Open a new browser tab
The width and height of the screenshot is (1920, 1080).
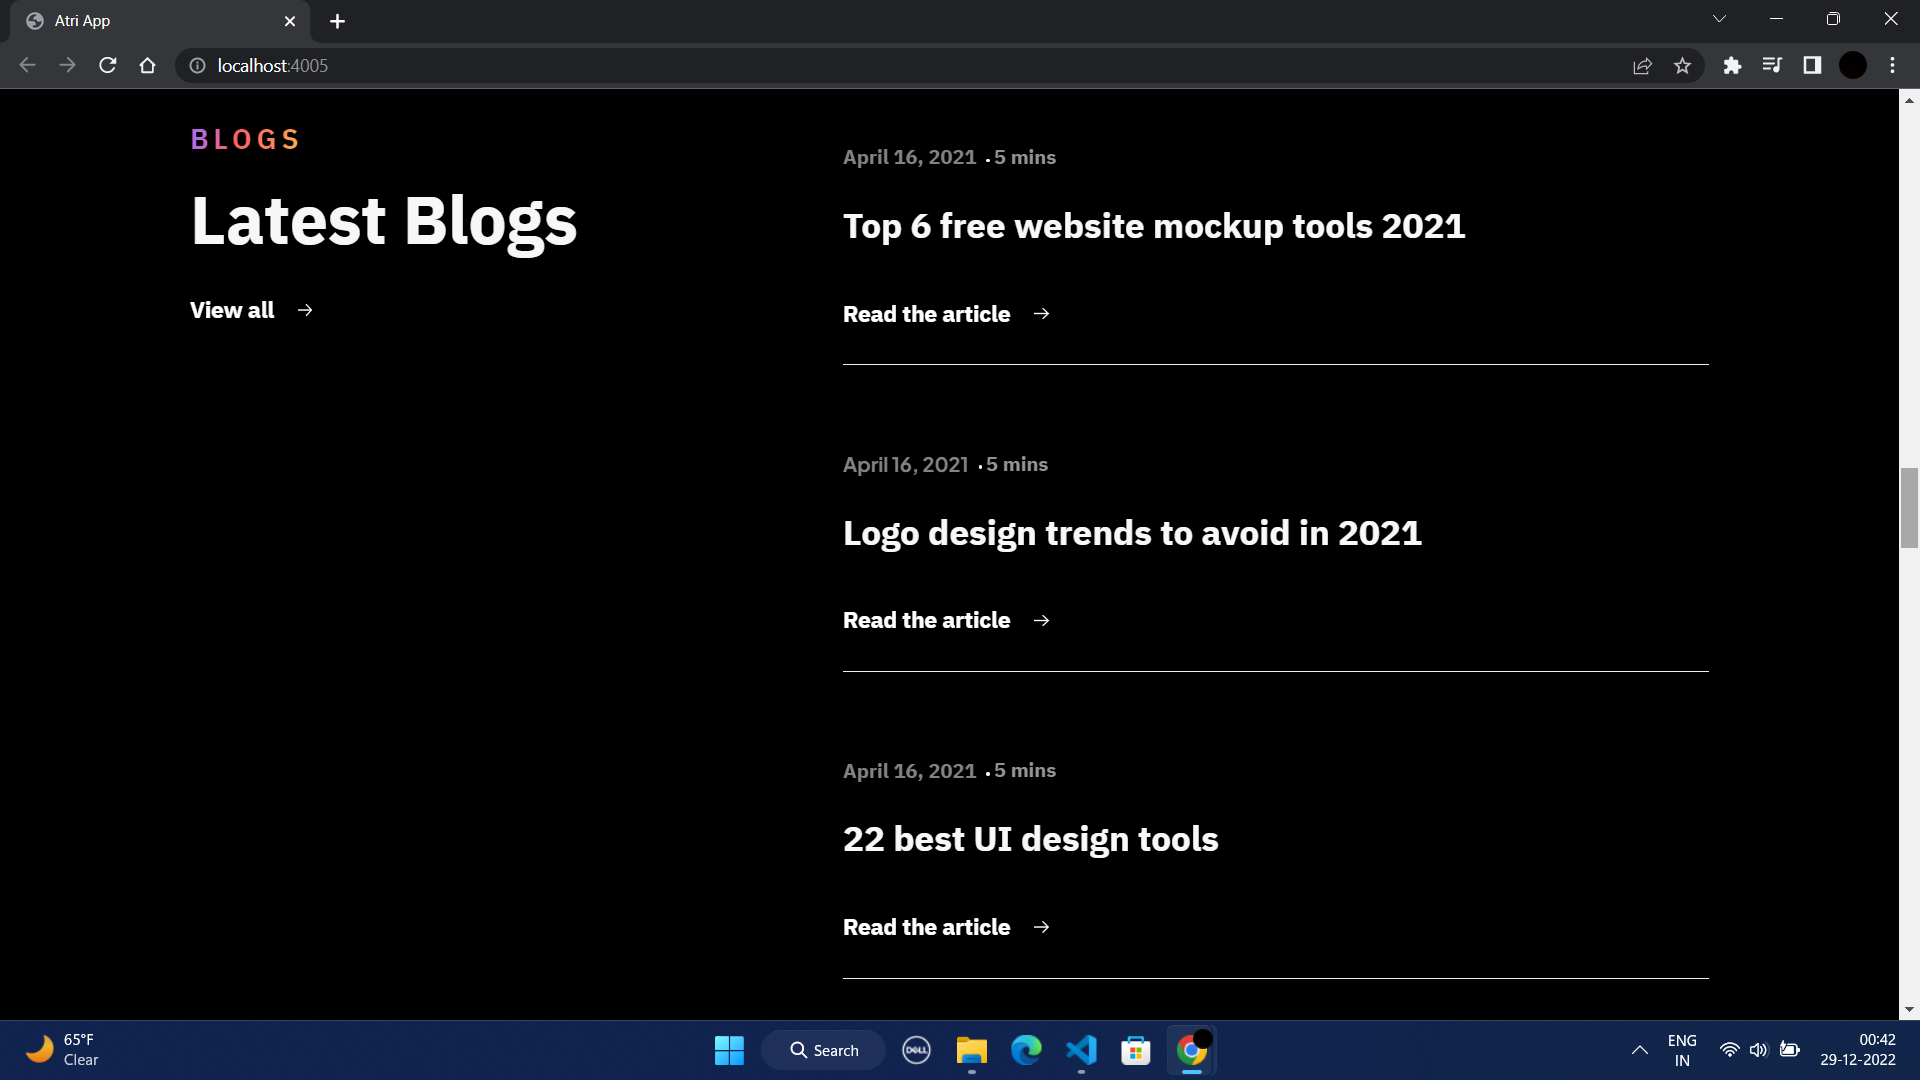click(337, 21)
